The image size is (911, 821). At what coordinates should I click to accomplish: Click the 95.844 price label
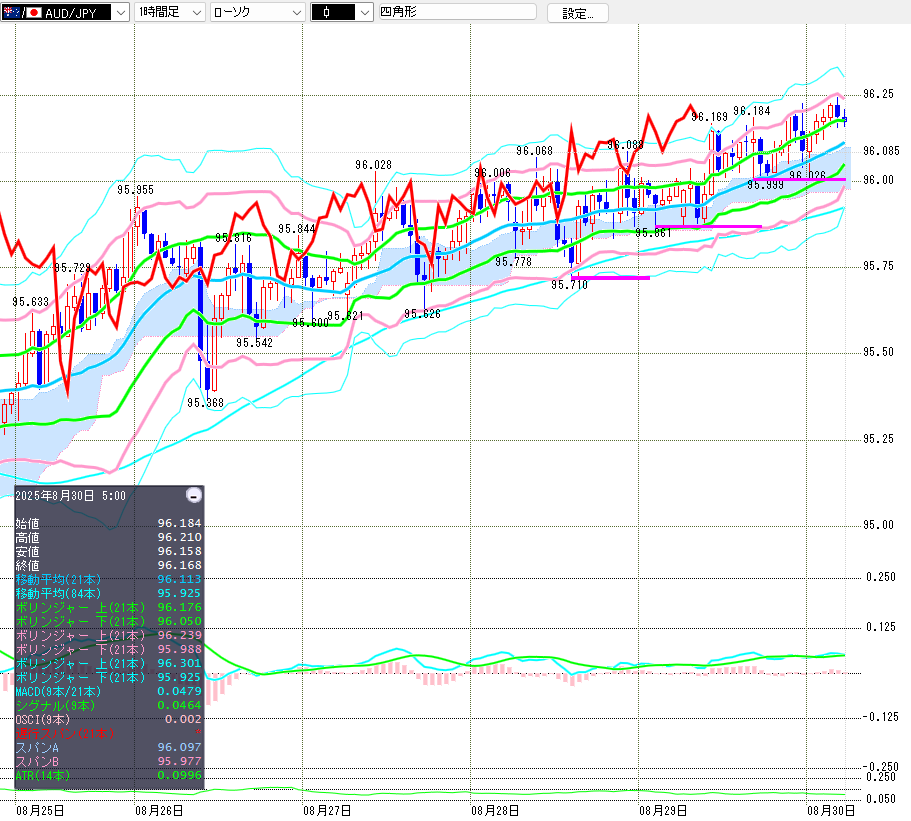[296, 229]
